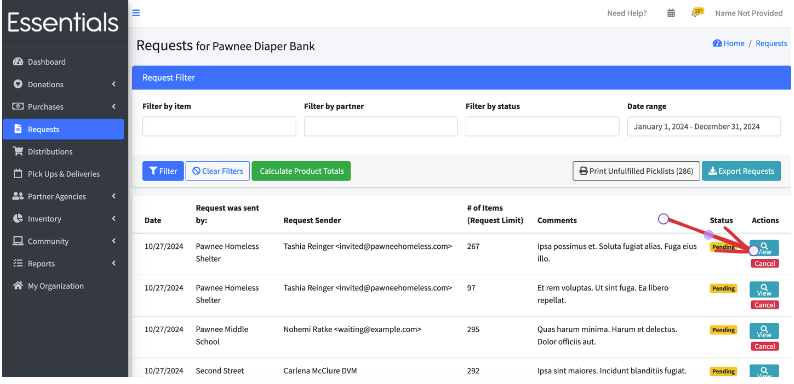794x384 pixels.
Task: Click the Second Street partner cell
Action: (x=220, y=371)
